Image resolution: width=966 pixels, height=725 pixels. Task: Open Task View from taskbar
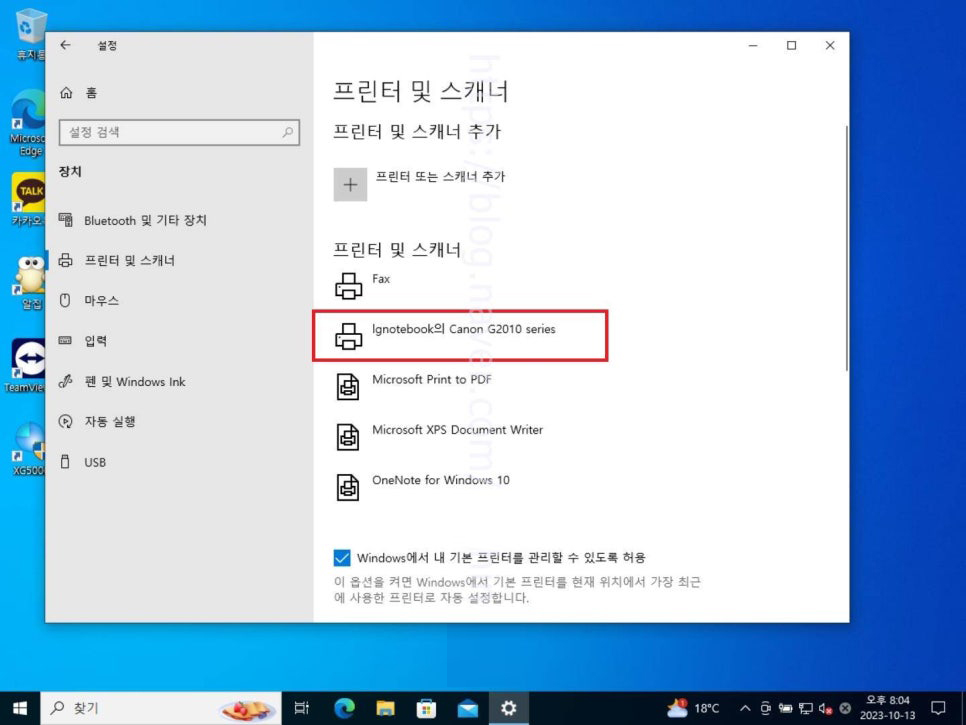tap(302, 708)
